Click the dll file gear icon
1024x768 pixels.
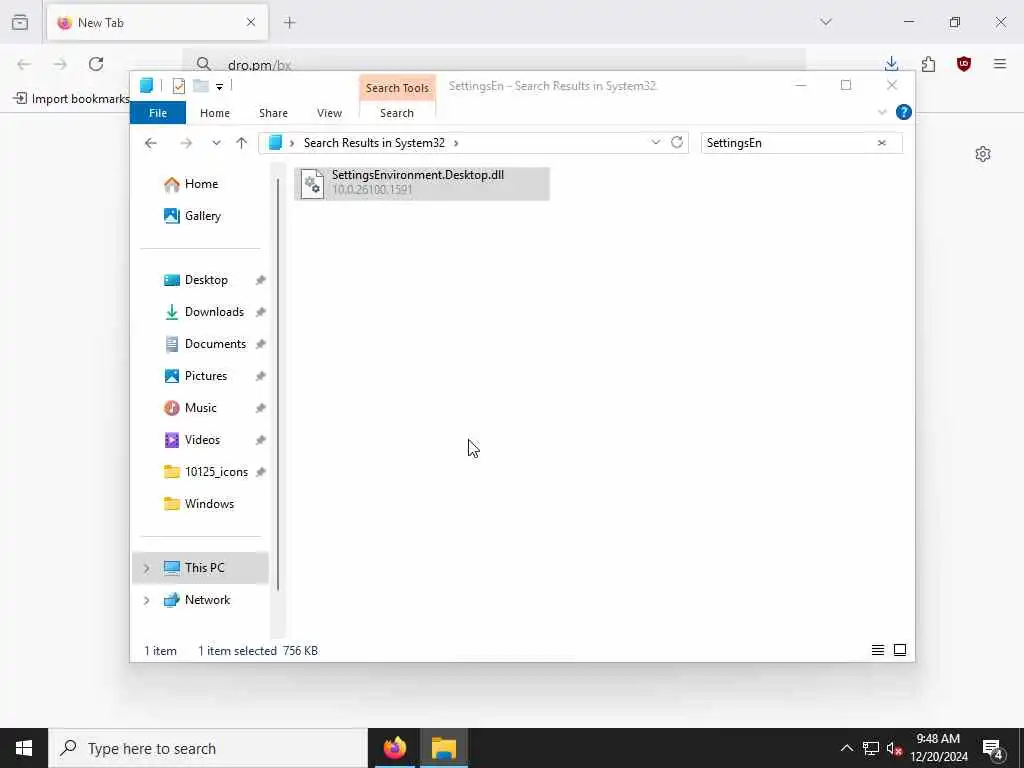(x=312, y=184)
